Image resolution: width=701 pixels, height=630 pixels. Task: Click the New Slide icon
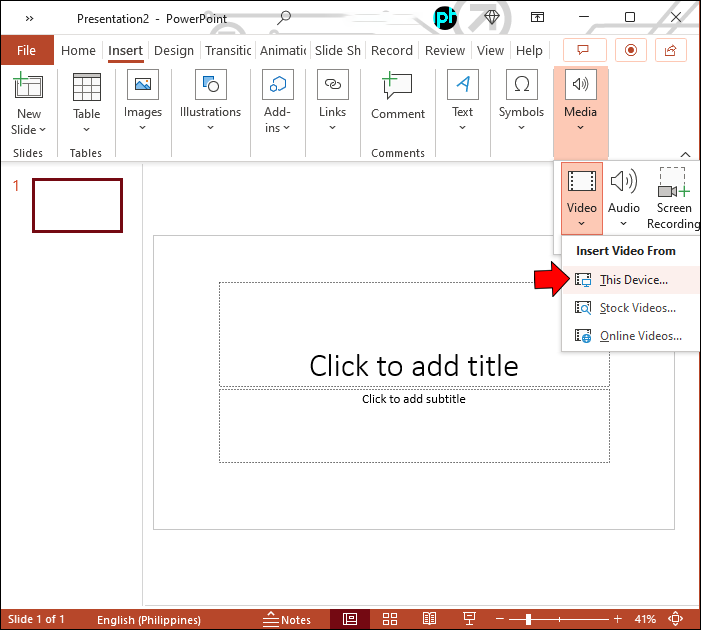point(28,85)
